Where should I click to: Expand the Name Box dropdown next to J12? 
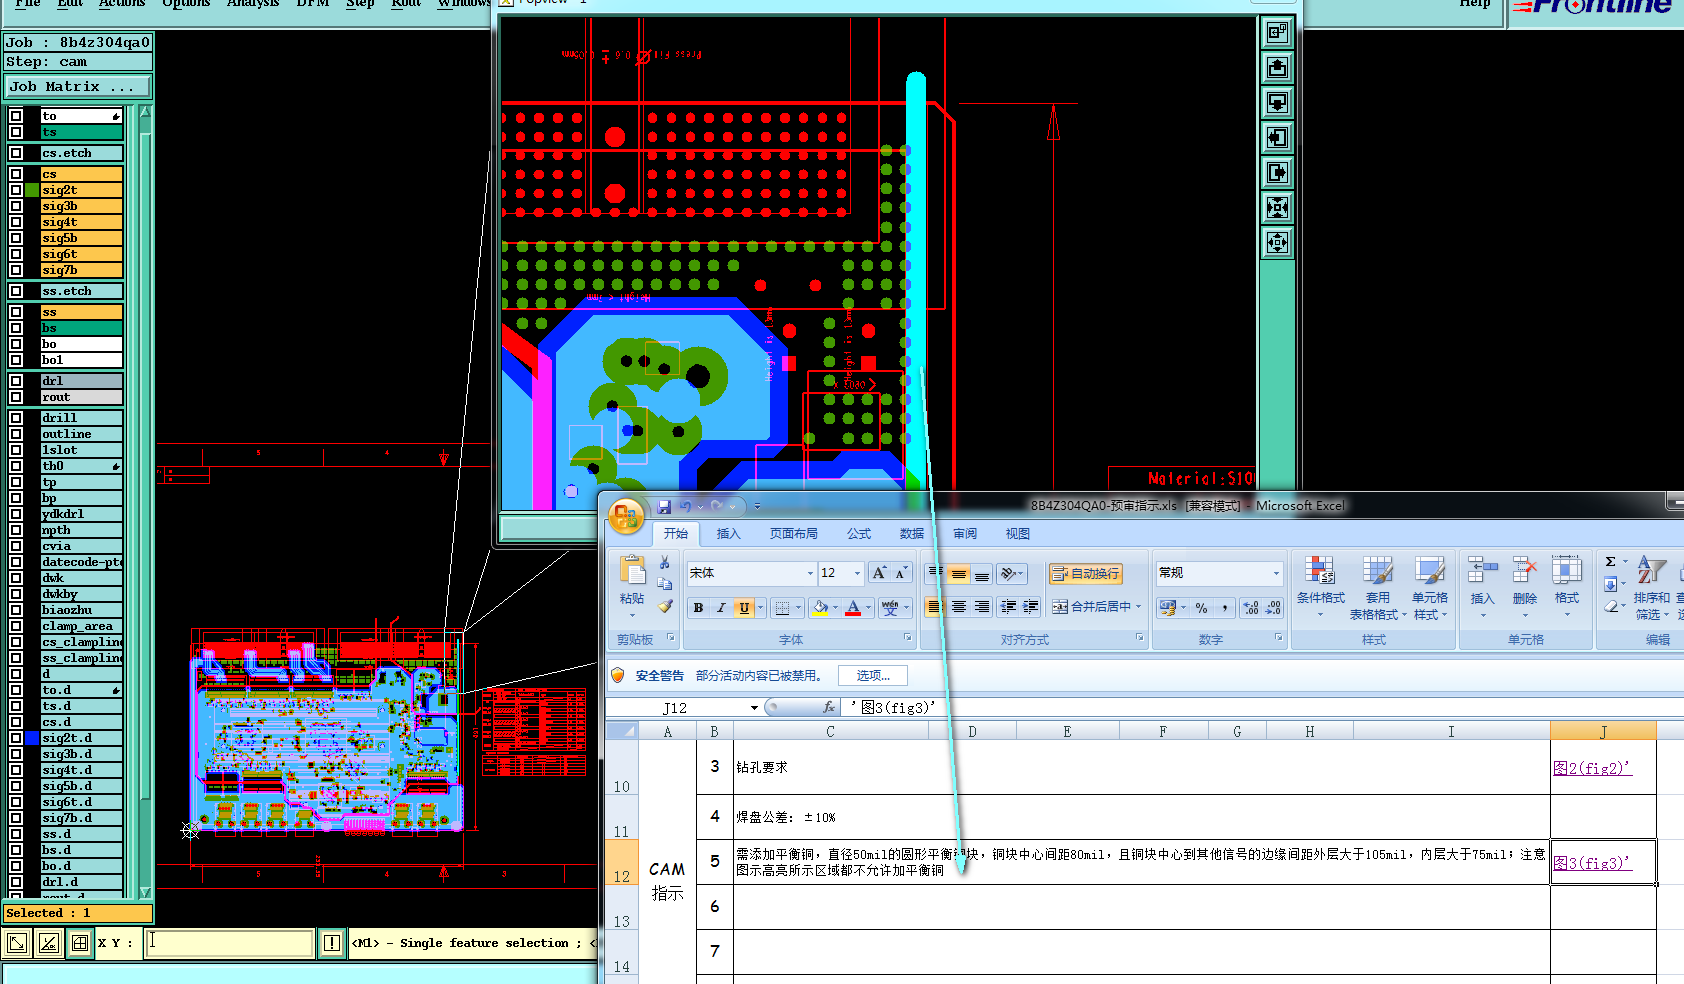(x=754, y=708)
